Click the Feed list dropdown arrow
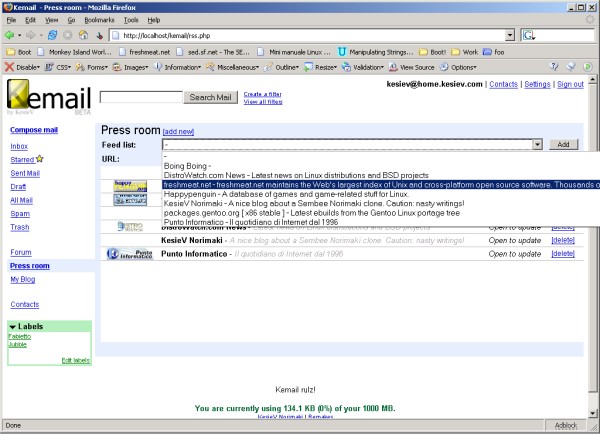Image resolution: width=600 pixels, height=434 pixels. pyautogui.click(x=538, y=144)
